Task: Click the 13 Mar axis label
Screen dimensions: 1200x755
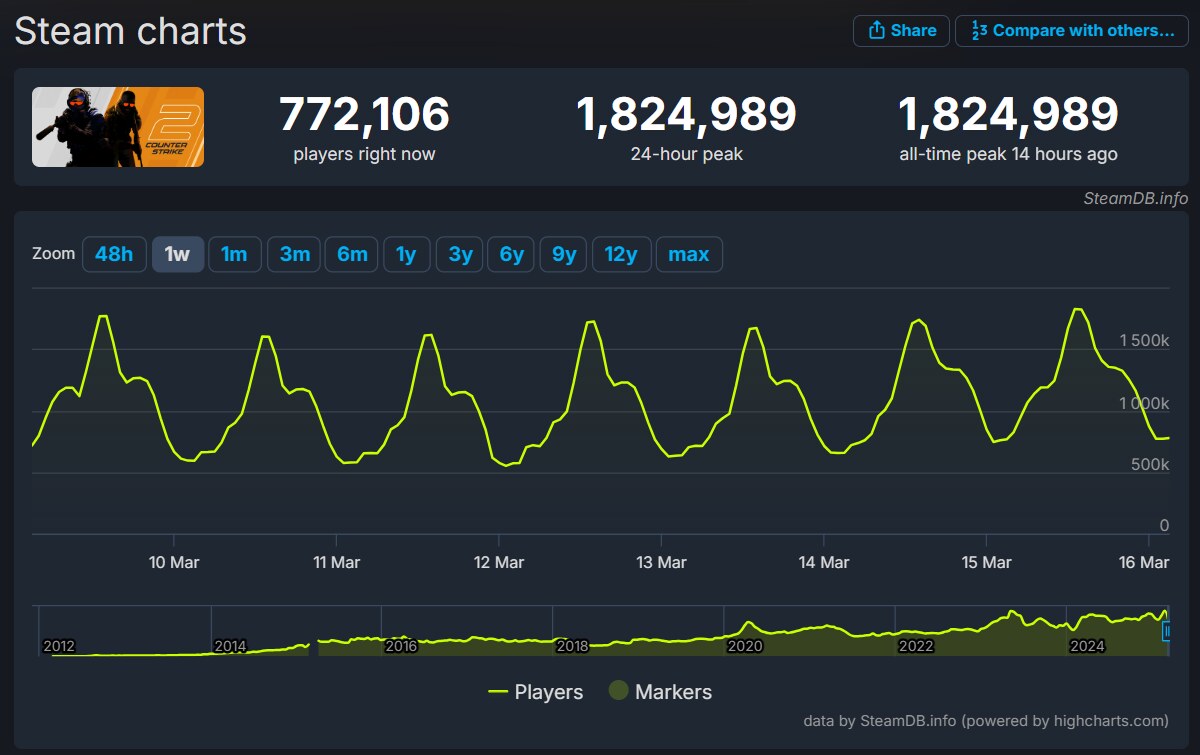Action: (661, 562)
